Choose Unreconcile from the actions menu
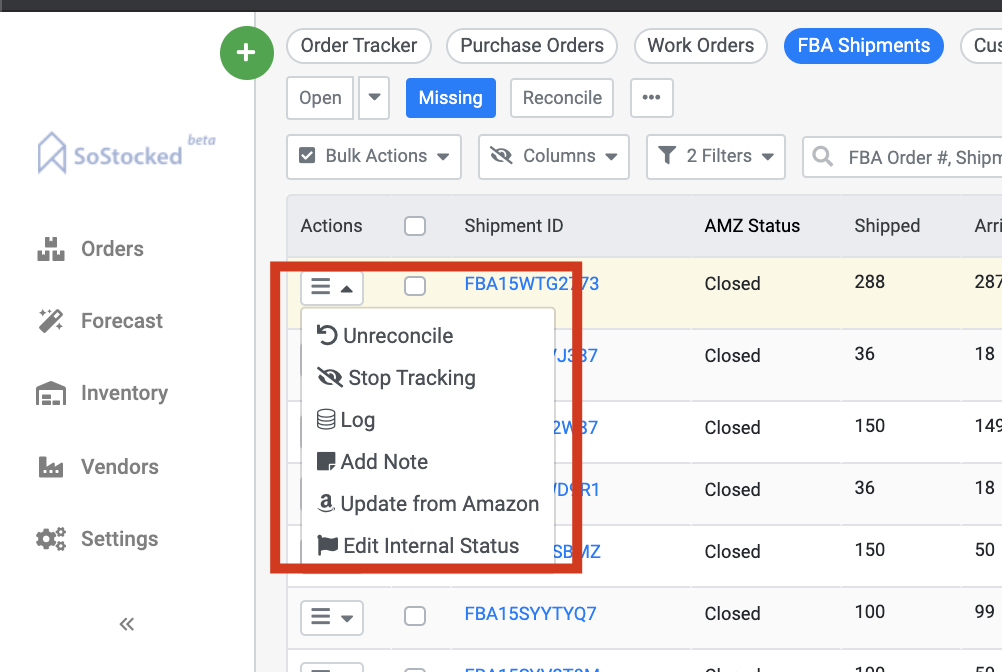1002x672 pixels. click(385, 335)
